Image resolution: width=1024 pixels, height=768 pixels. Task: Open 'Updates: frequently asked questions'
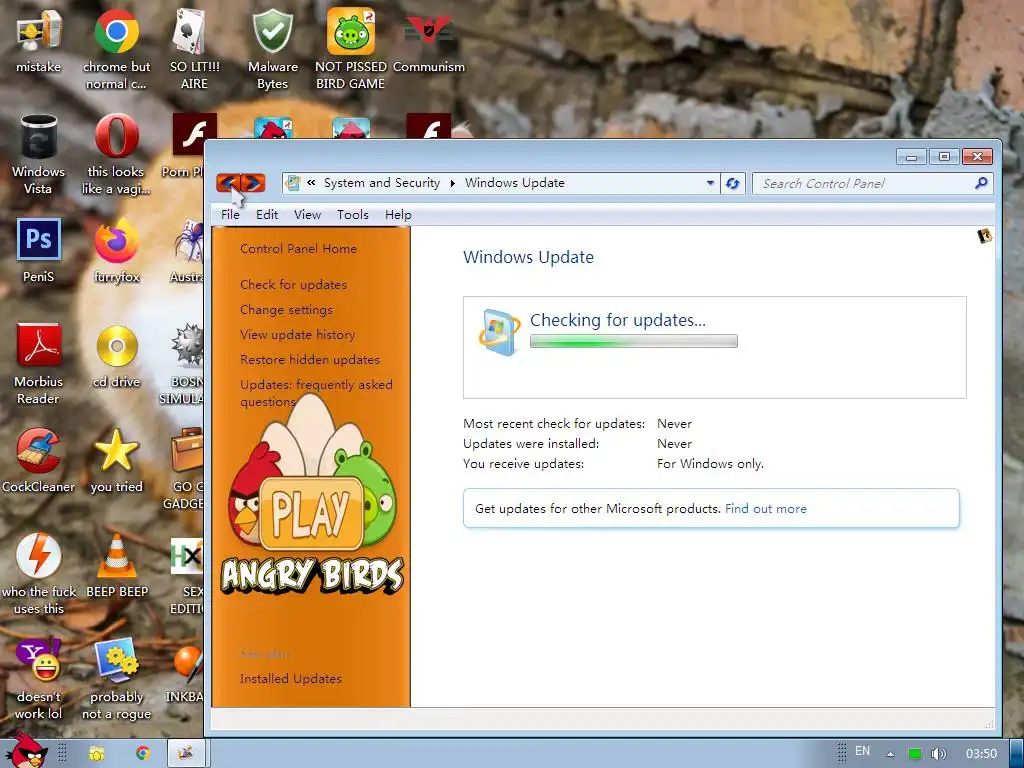(316, 392)
